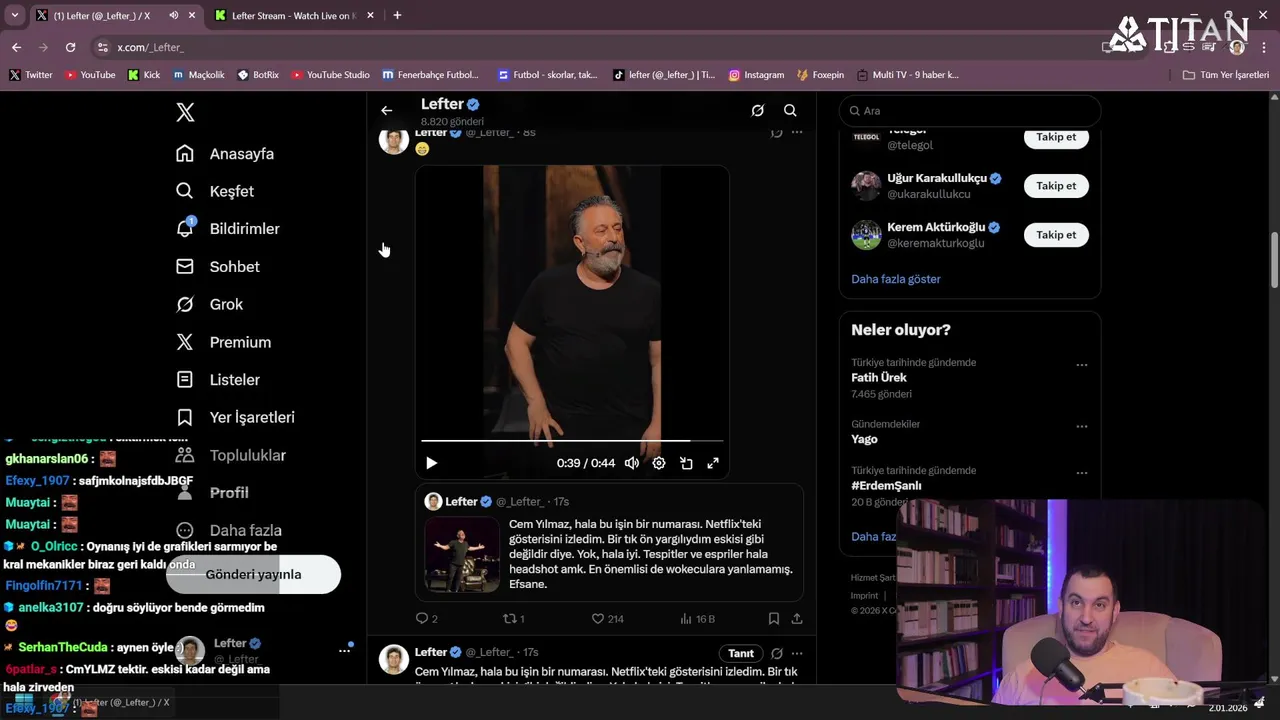Click the Listeler list icon
The height and width of the screenshot is (720, 1280).
point(185,380)
